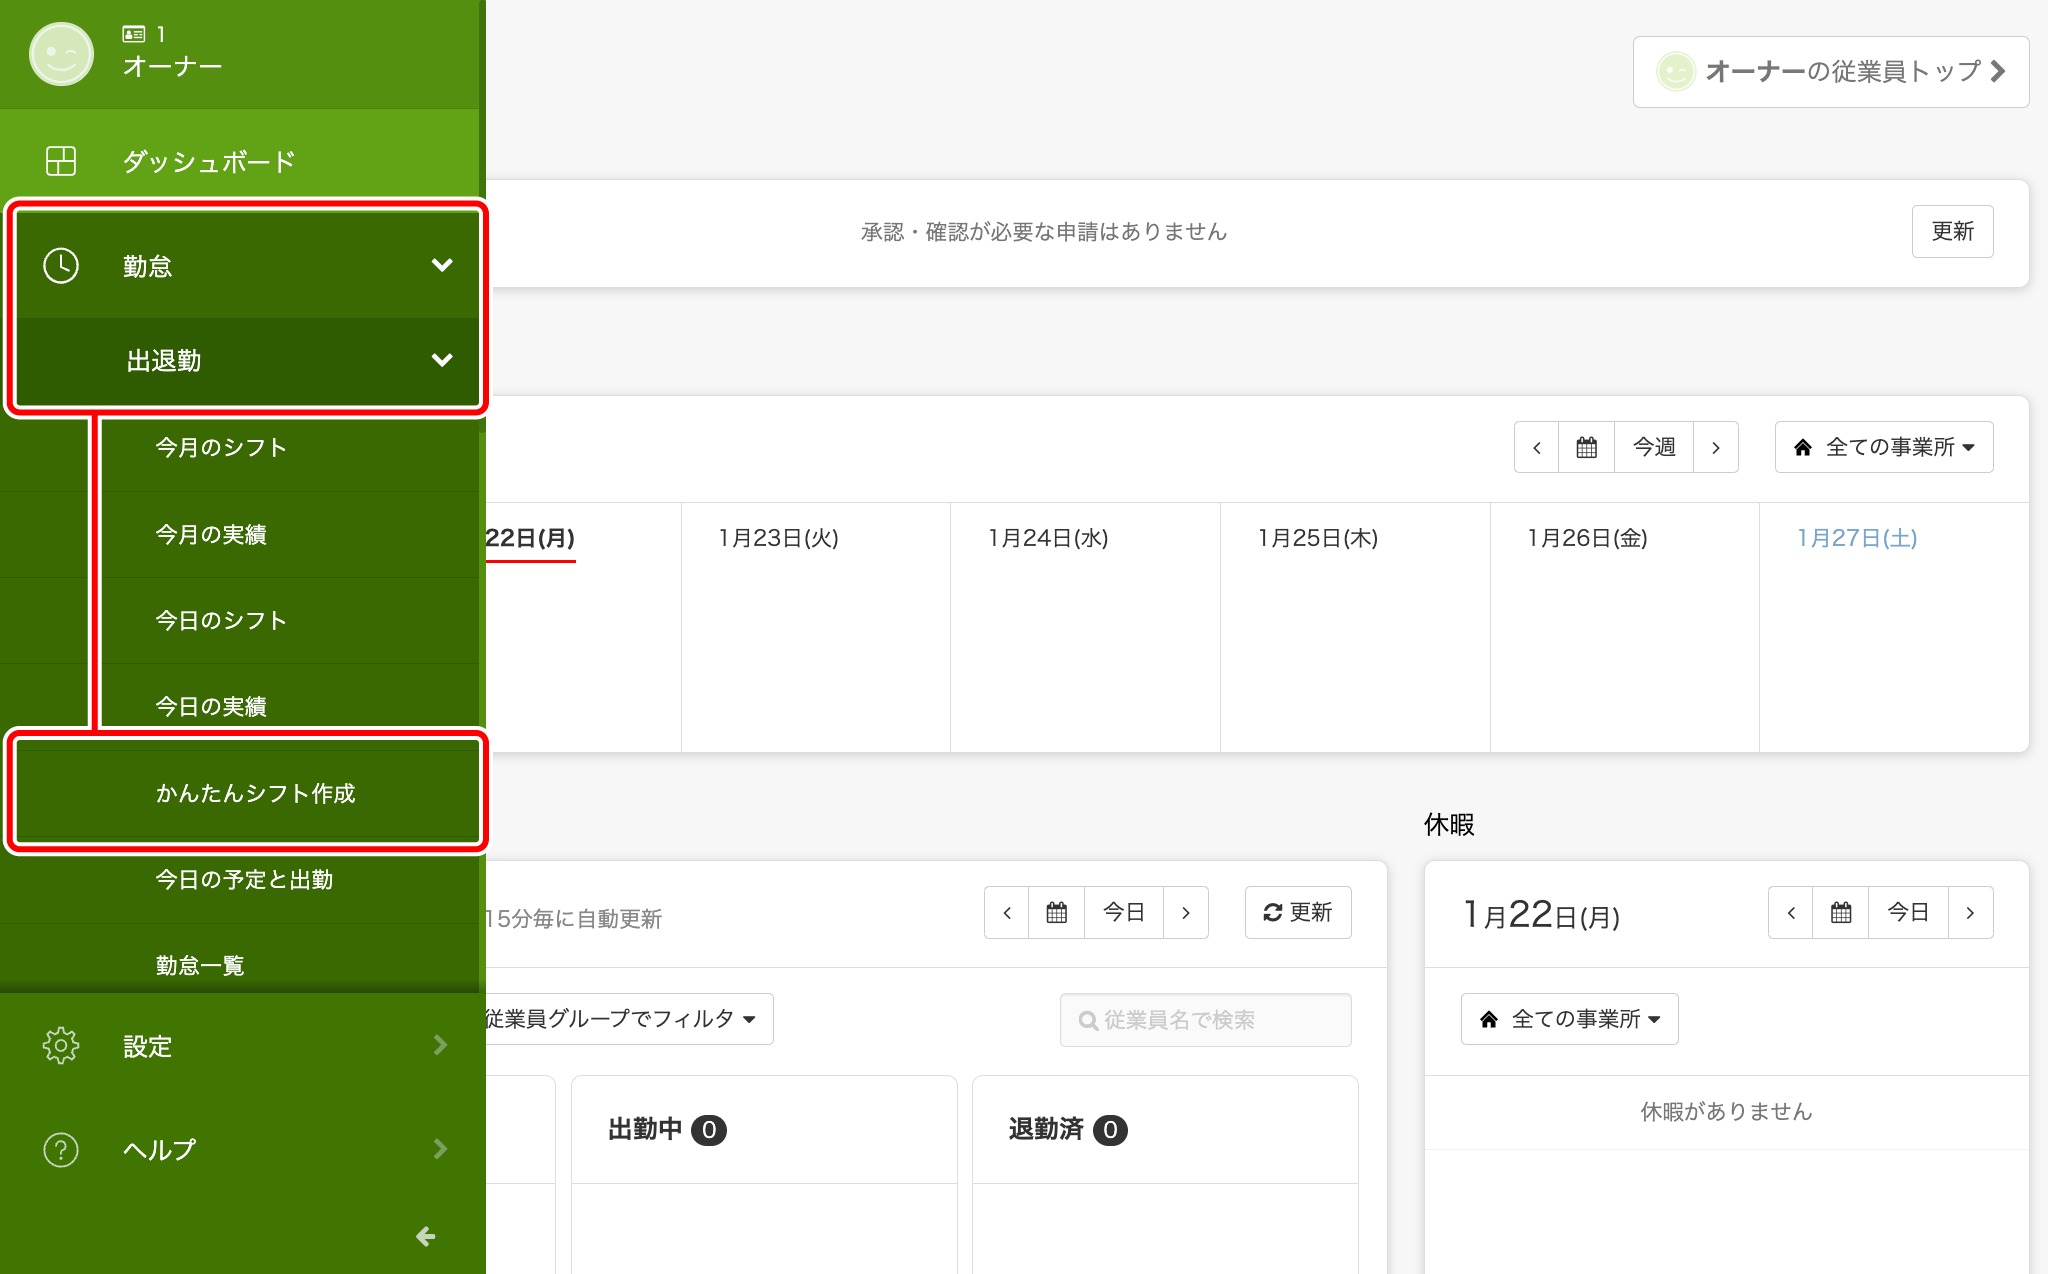The height and width of the screenshot is (1274, 2048).
Task: Open 全ての事業所 dropdown in the shift panel
Action: [x=1884, y=447]
